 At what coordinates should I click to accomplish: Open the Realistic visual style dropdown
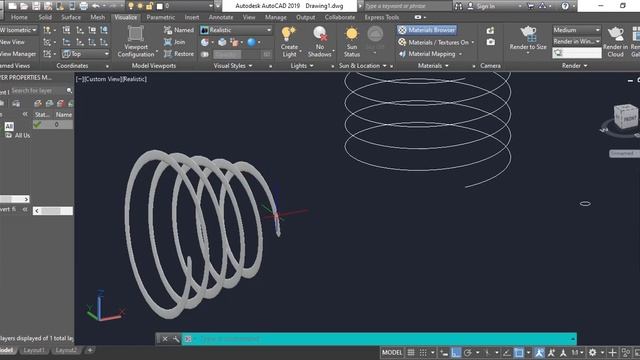point(236,30)
